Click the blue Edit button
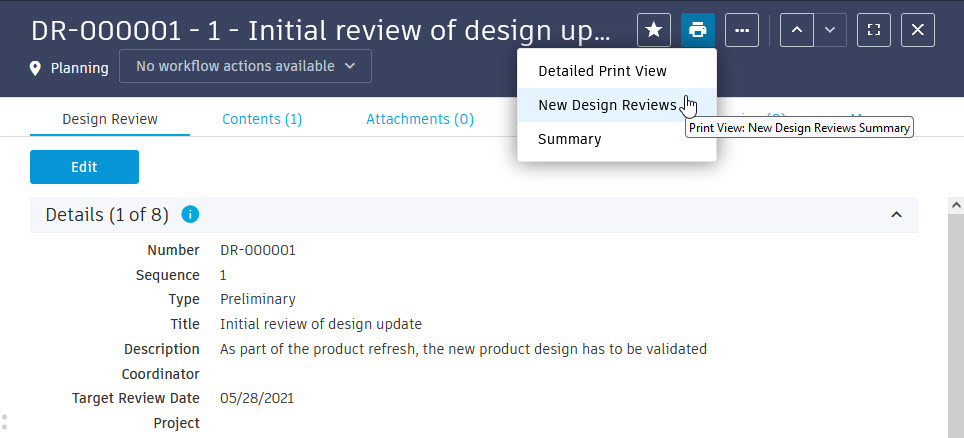The image size is (964, 438). point(84,167)
